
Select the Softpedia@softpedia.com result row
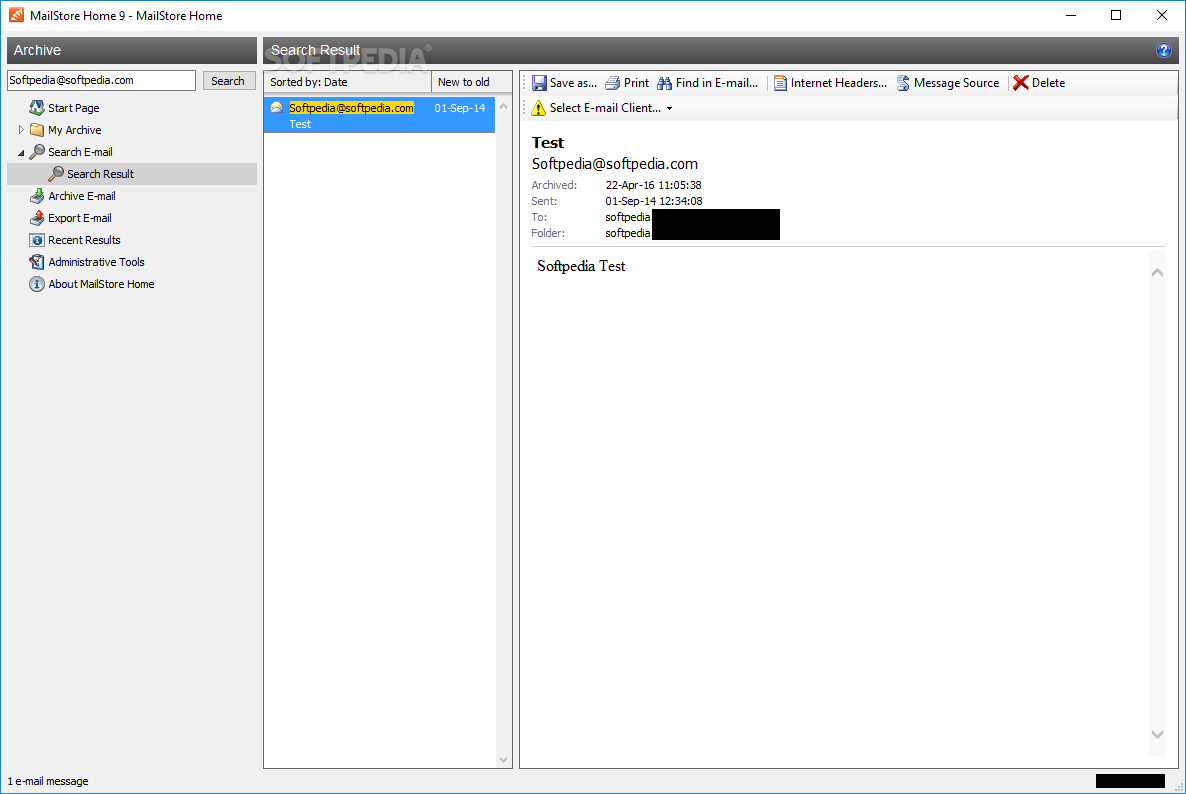point(379,115)
